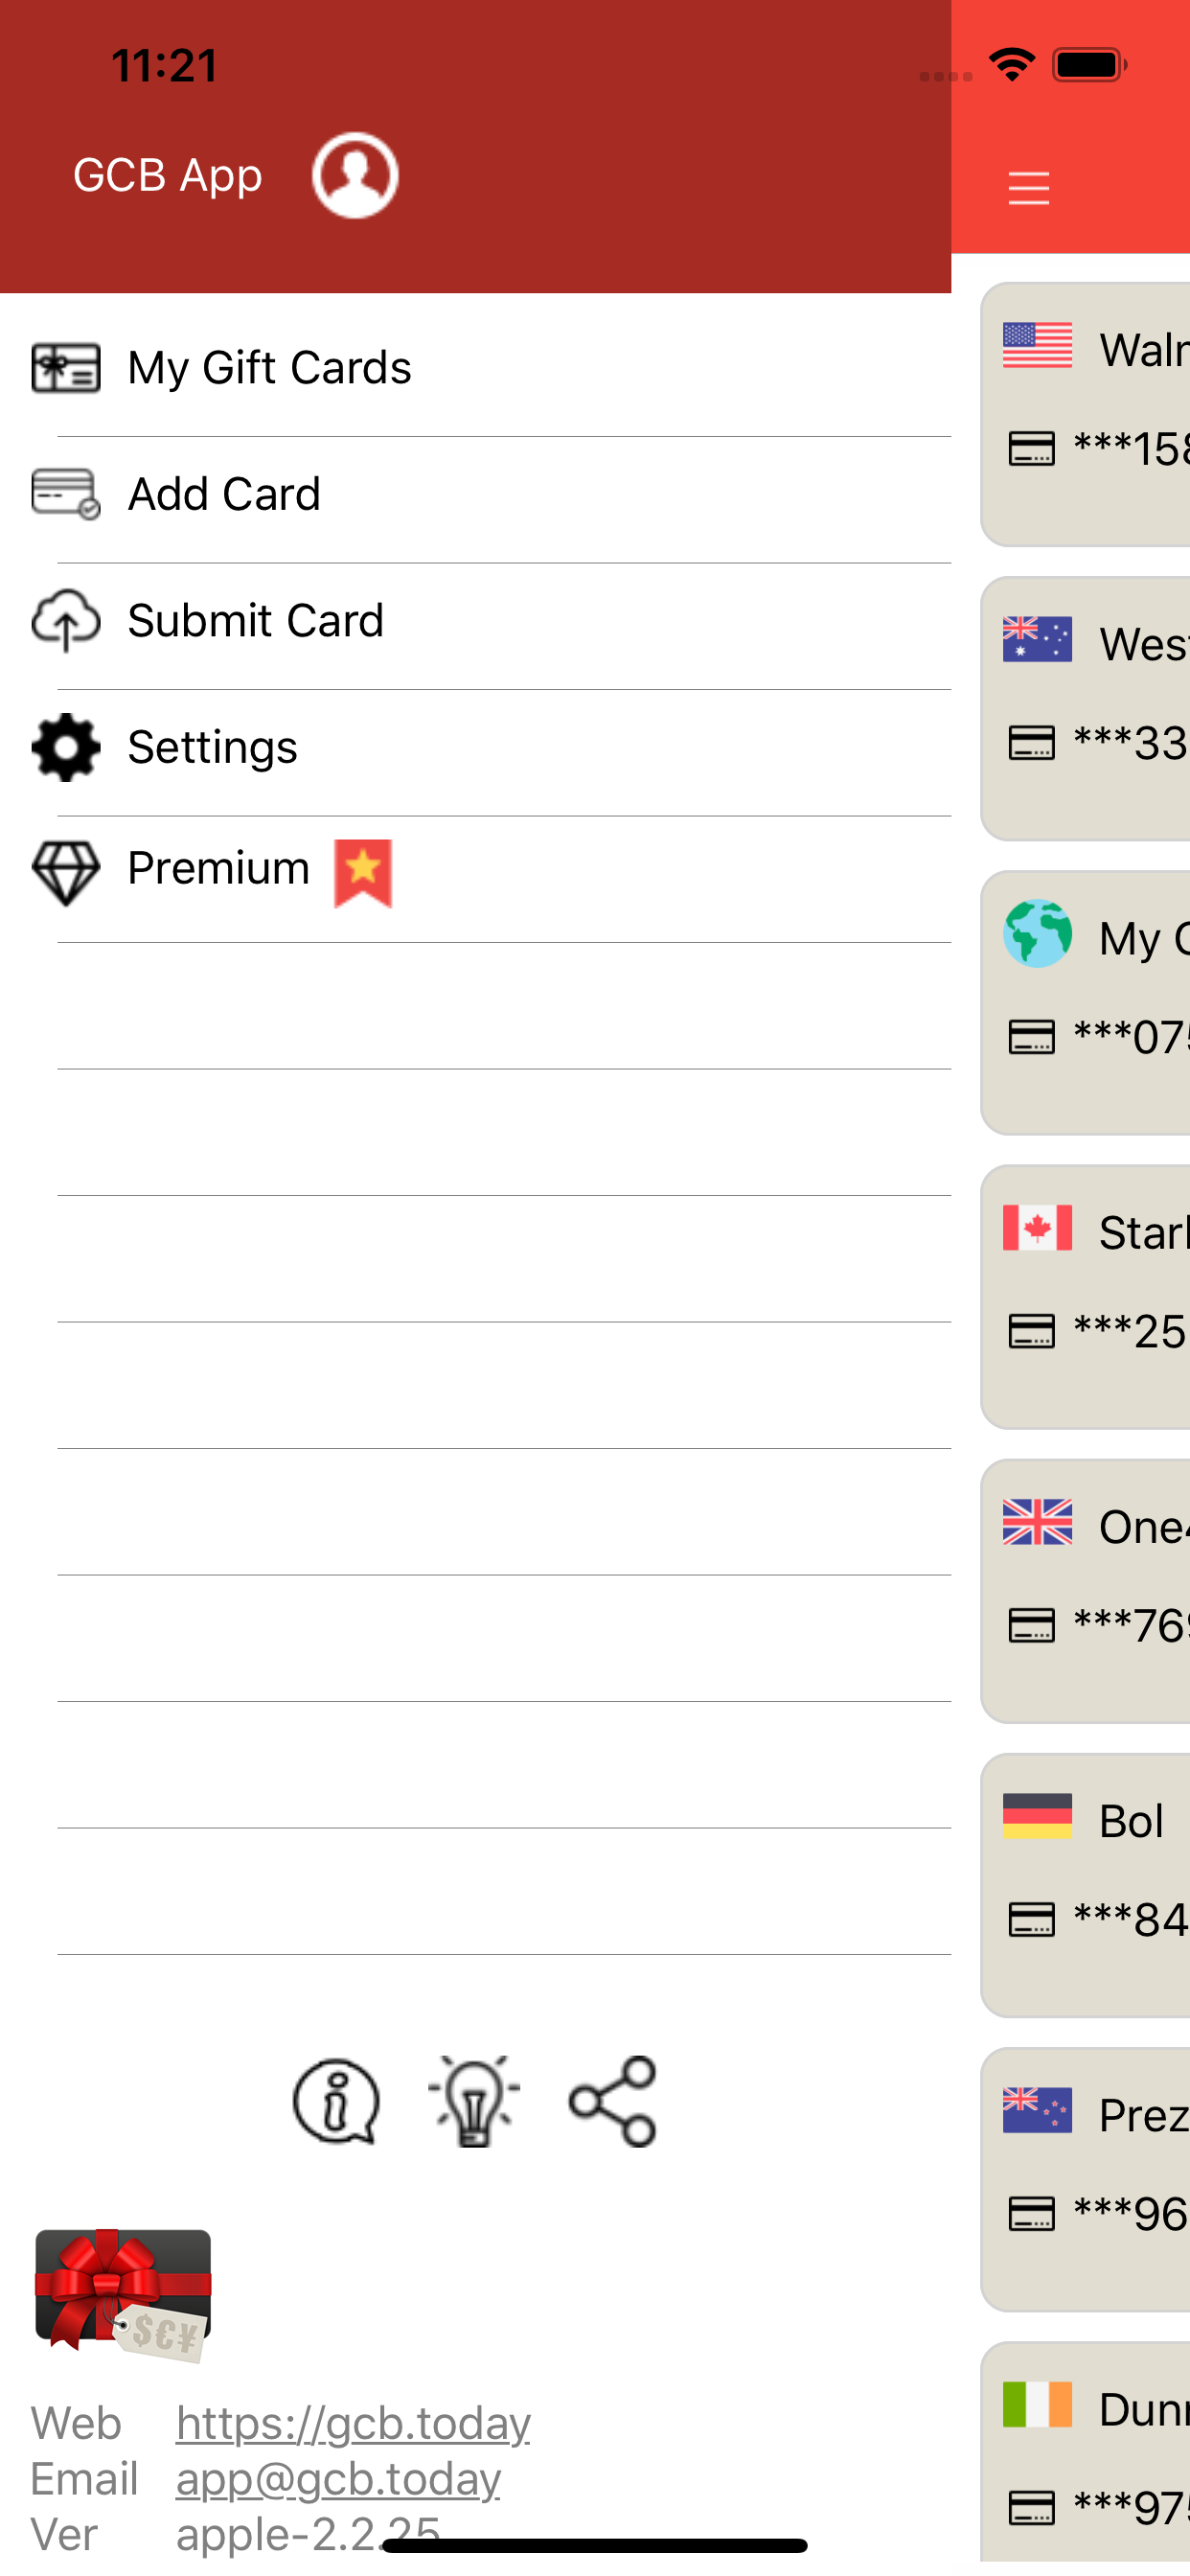1190x2576 pixels.
Task: Open Premium menu entry
Action: click(476, 874)
